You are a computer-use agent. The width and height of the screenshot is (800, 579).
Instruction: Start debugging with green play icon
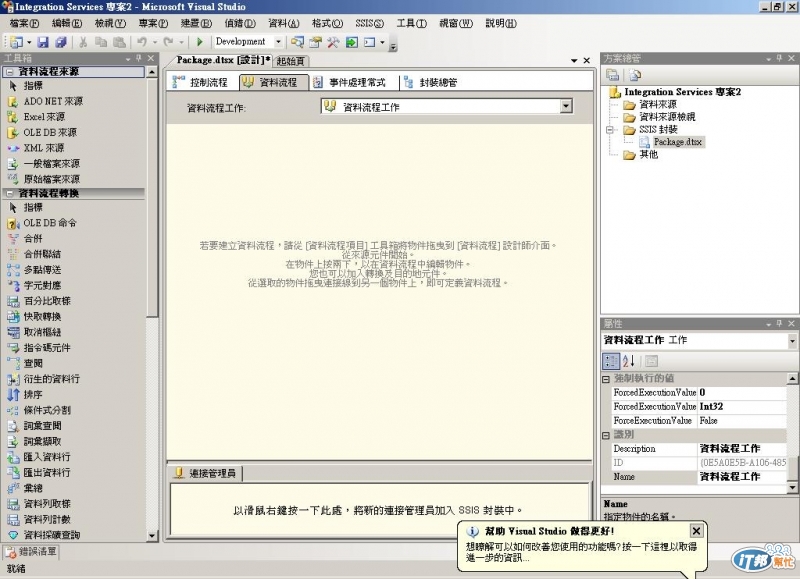pyautogui.click(x=199, y=42)
